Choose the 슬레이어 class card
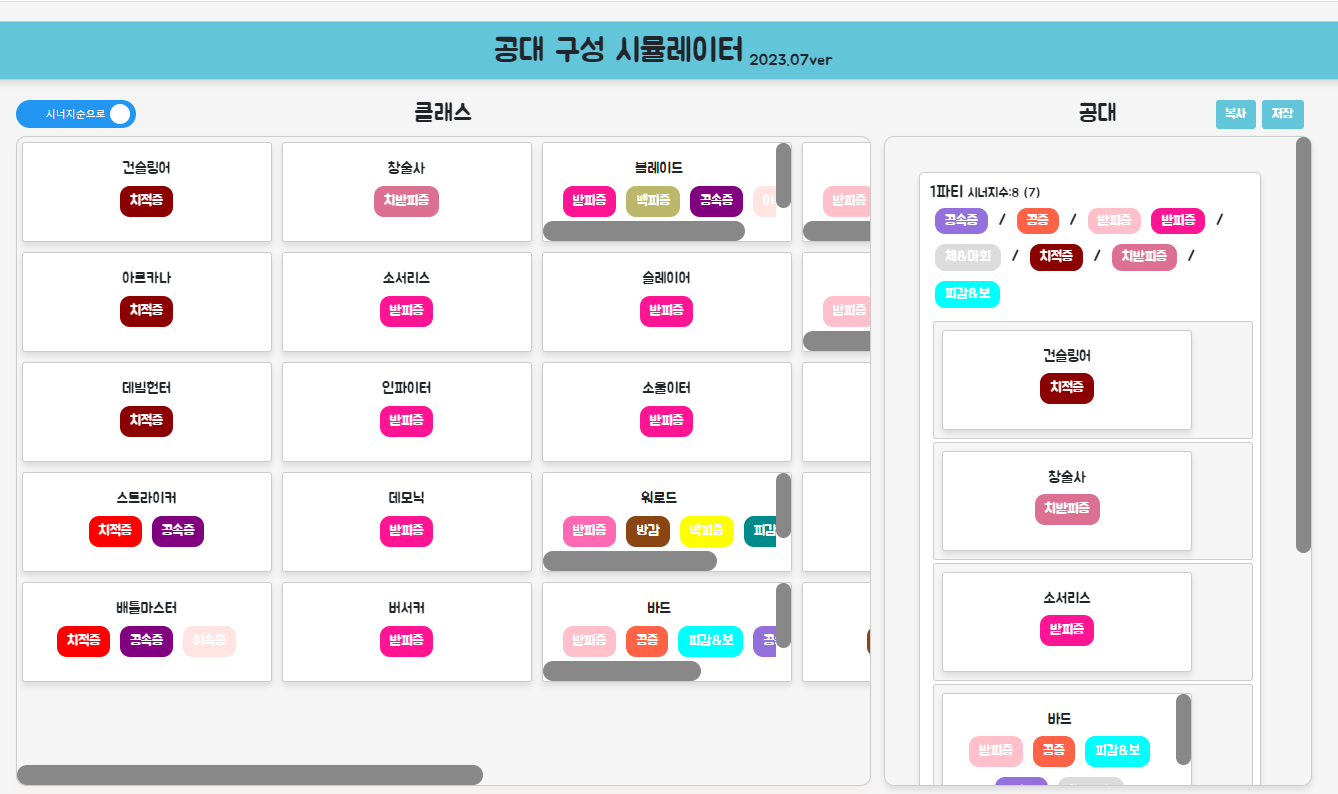This screenshot has width=1338, height=794. pyautogui.click(x=666, y=301)
